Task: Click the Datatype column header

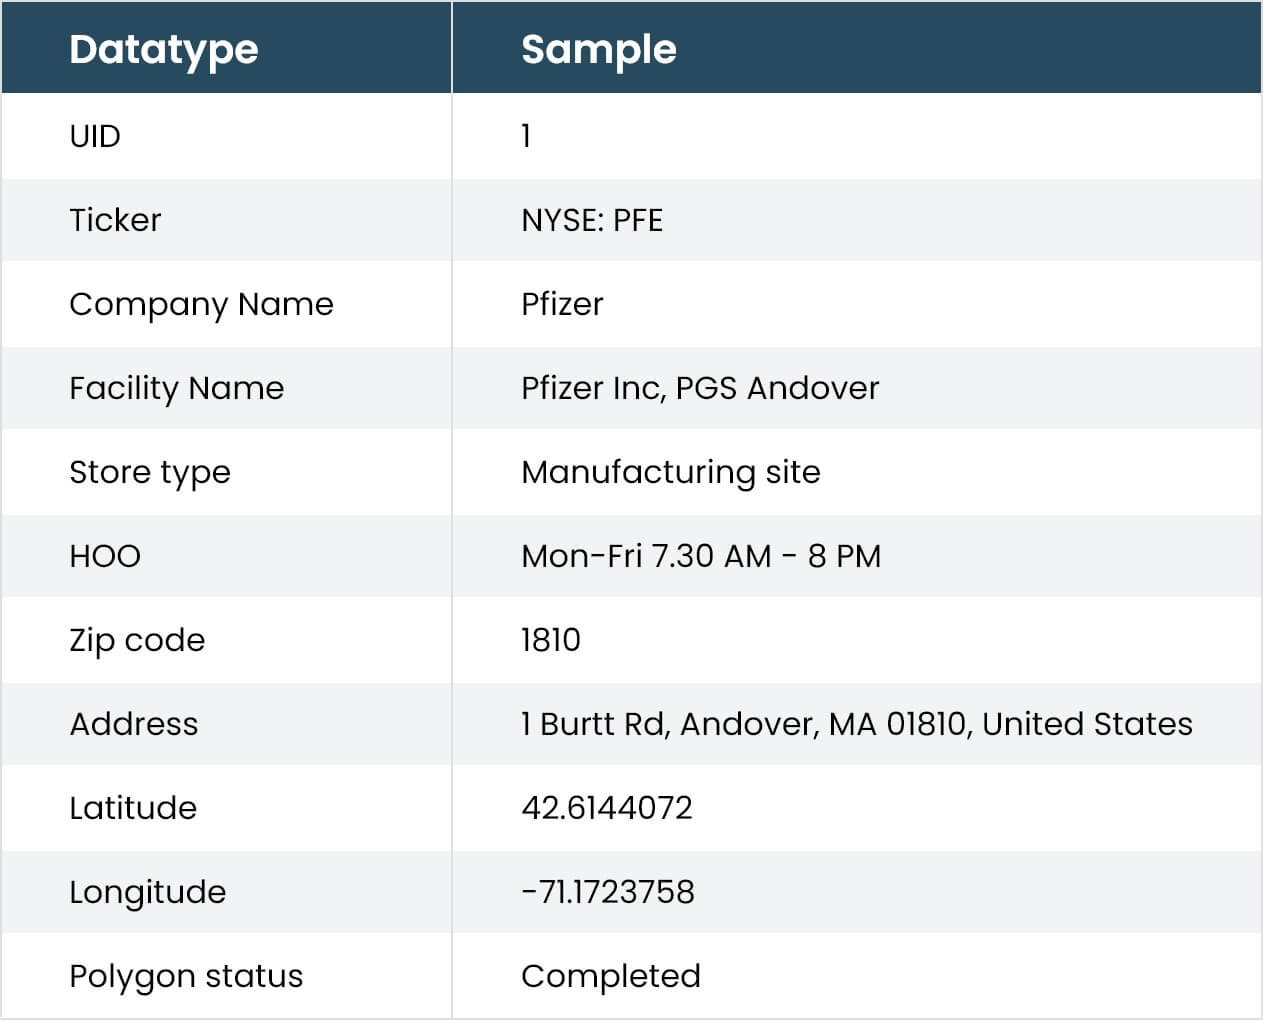Action: point(164,49)
